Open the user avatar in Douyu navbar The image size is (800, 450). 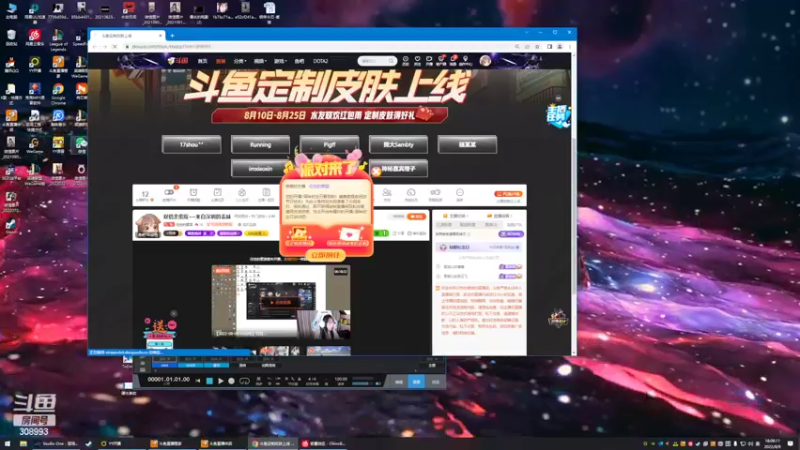coord(485,61)
